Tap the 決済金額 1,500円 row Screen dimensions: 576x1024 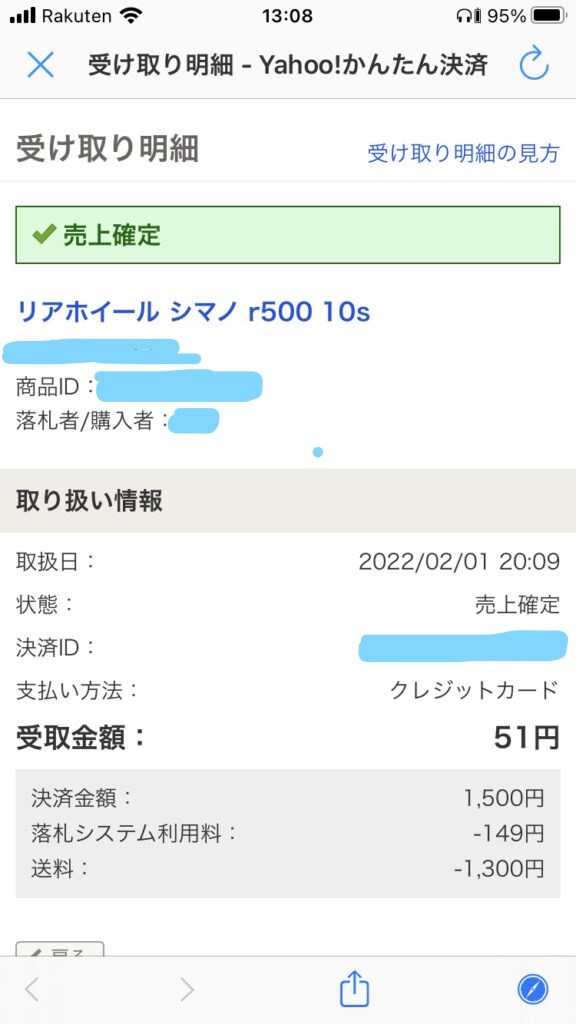click(288, 797)
